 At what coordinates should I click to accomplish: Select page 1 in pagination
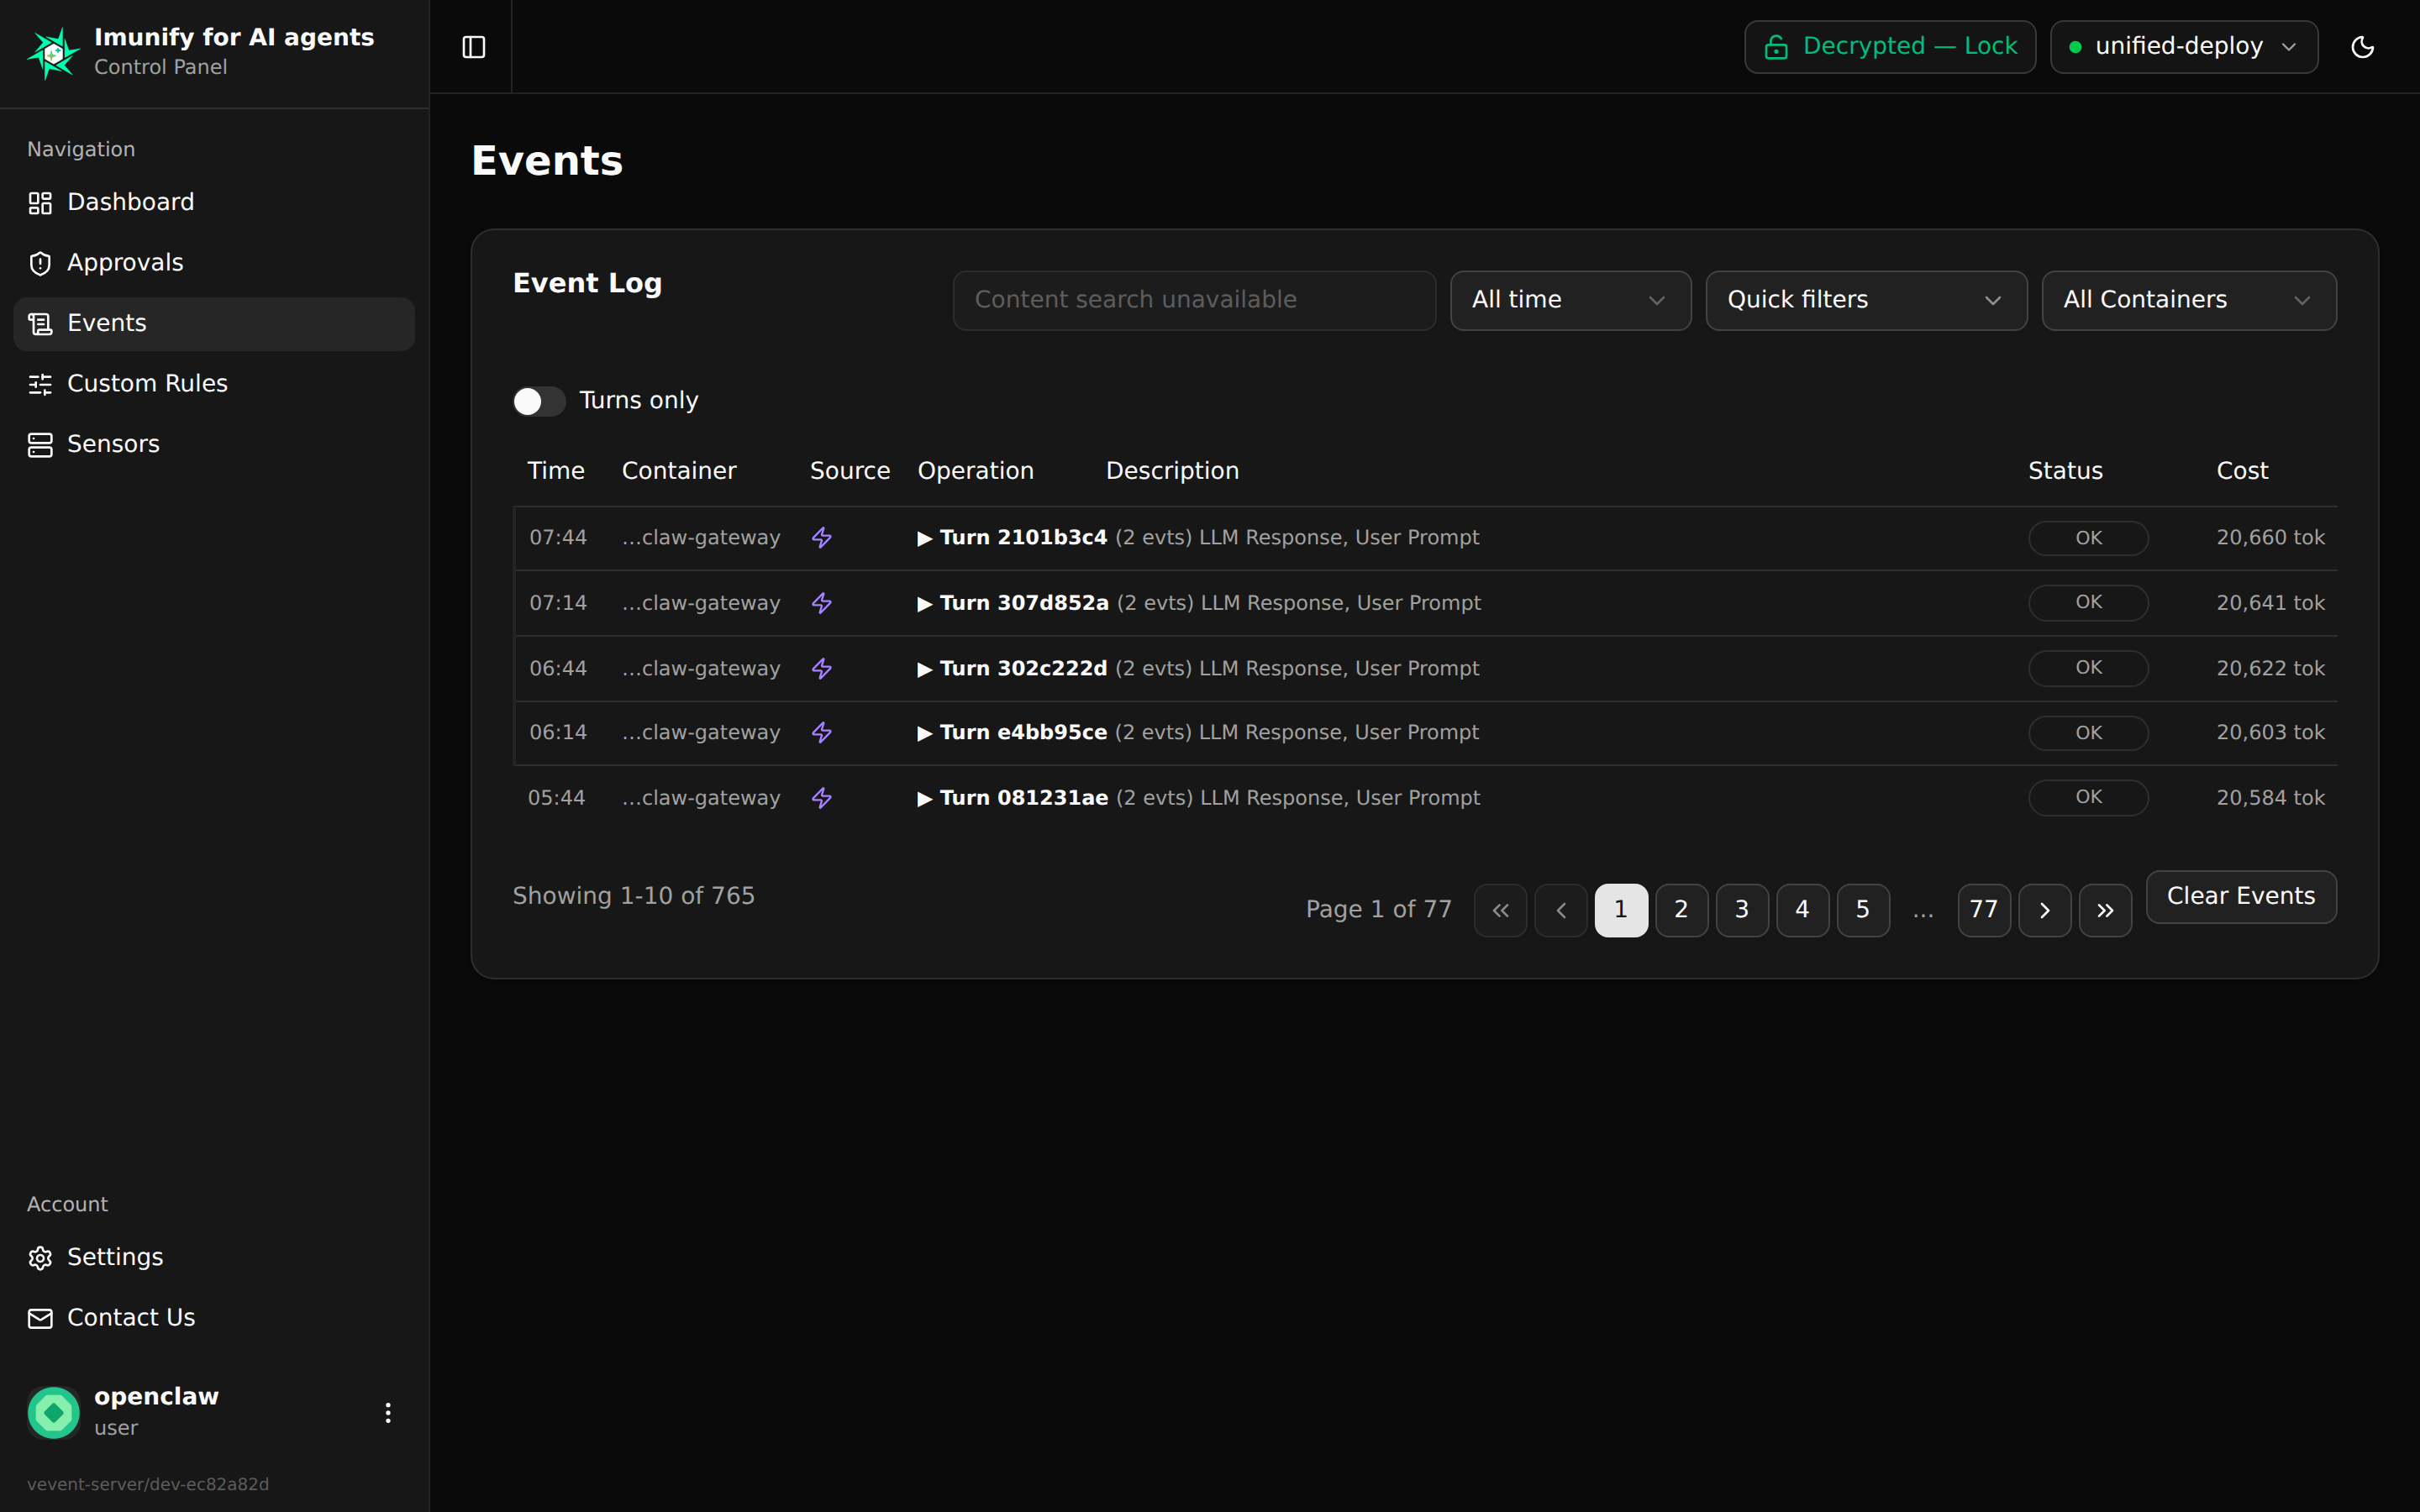1621,910
